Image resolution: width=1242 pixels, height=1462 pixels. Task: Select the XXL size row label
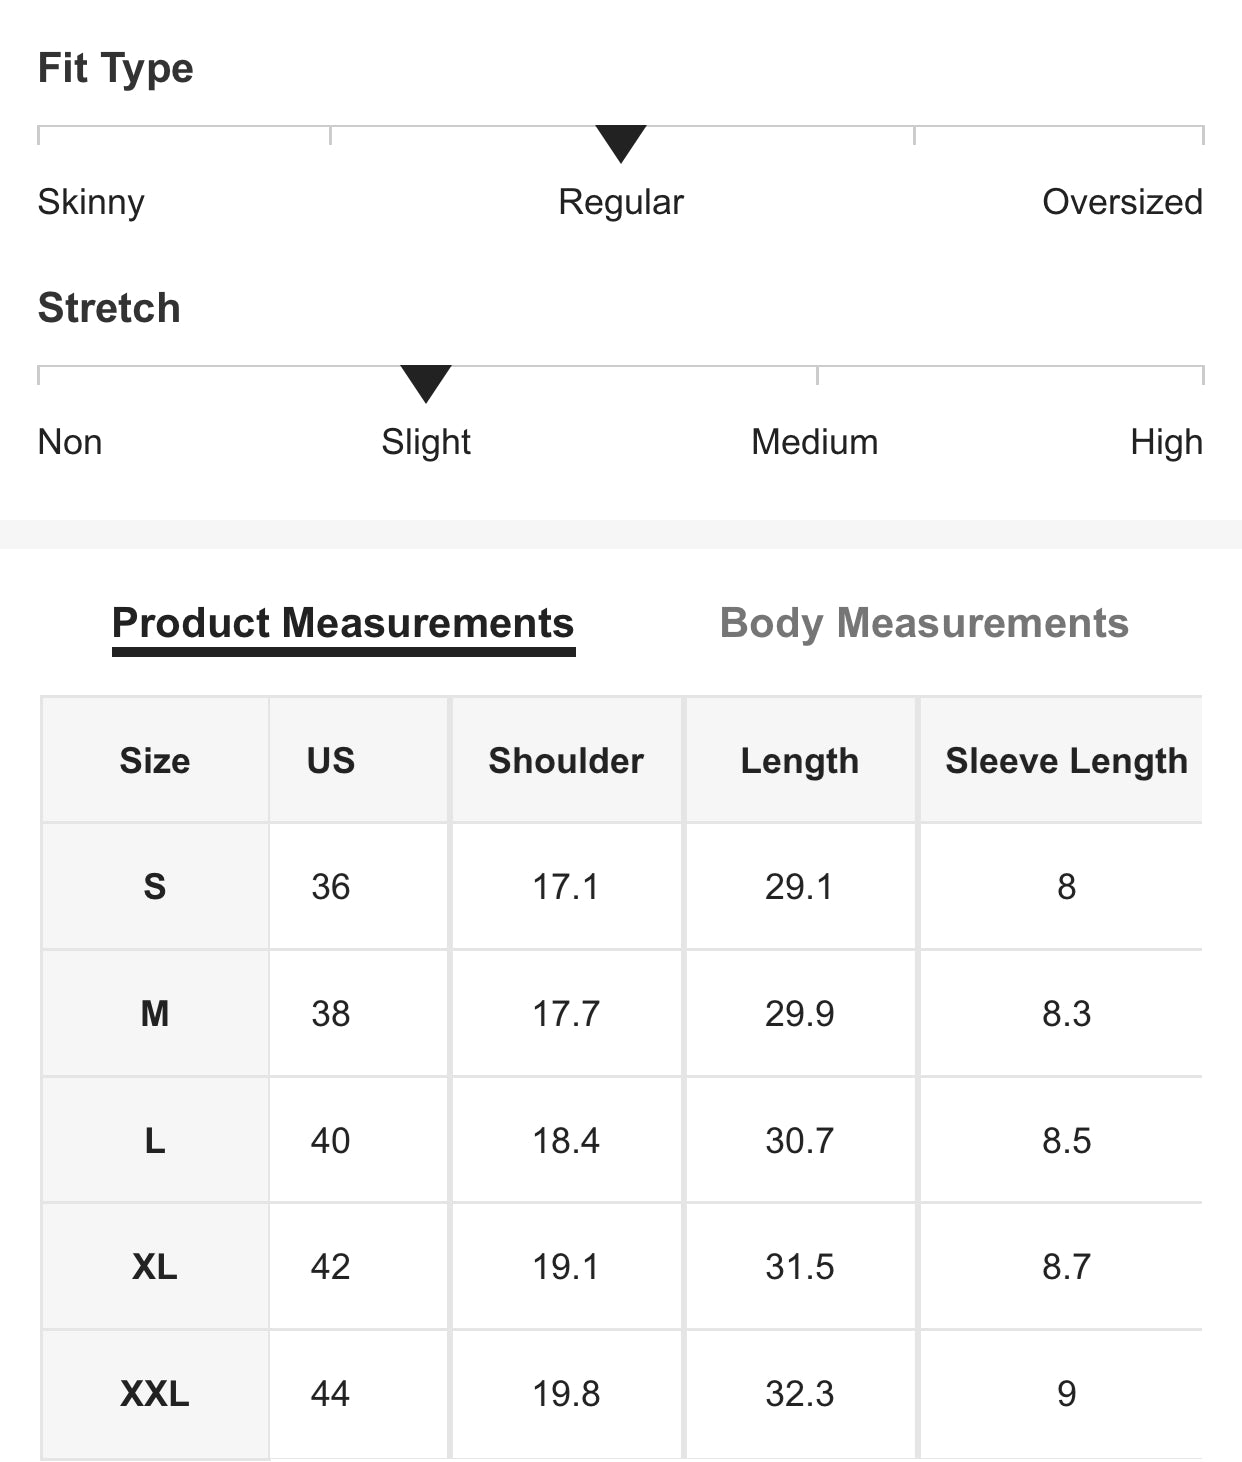[x=155, y=1394]
